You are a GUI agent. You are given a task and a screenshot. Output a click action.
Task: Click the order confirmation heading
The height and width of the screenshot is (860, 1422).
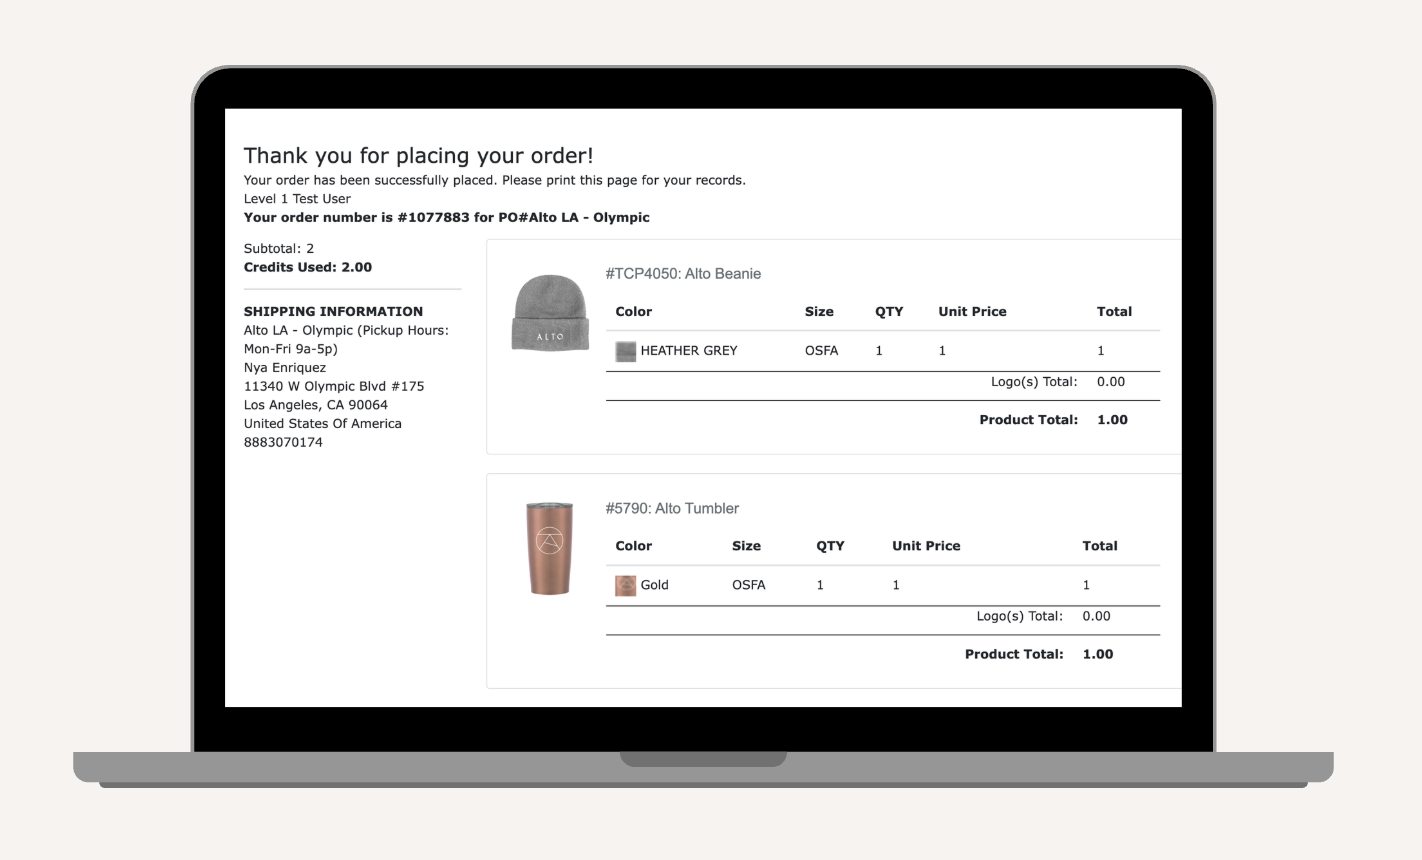click(418, 156)
